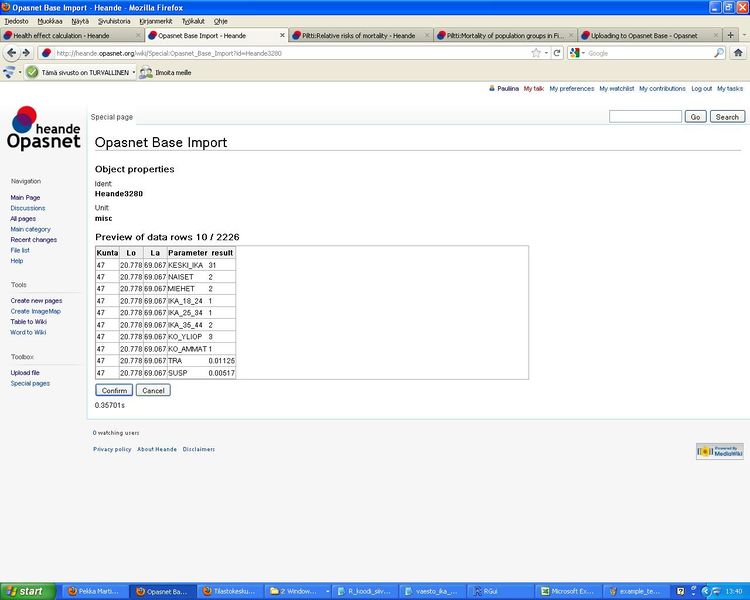Switch to Mortality of population groups tab
This screenshot has height=600, width=750.
point(506,35)
